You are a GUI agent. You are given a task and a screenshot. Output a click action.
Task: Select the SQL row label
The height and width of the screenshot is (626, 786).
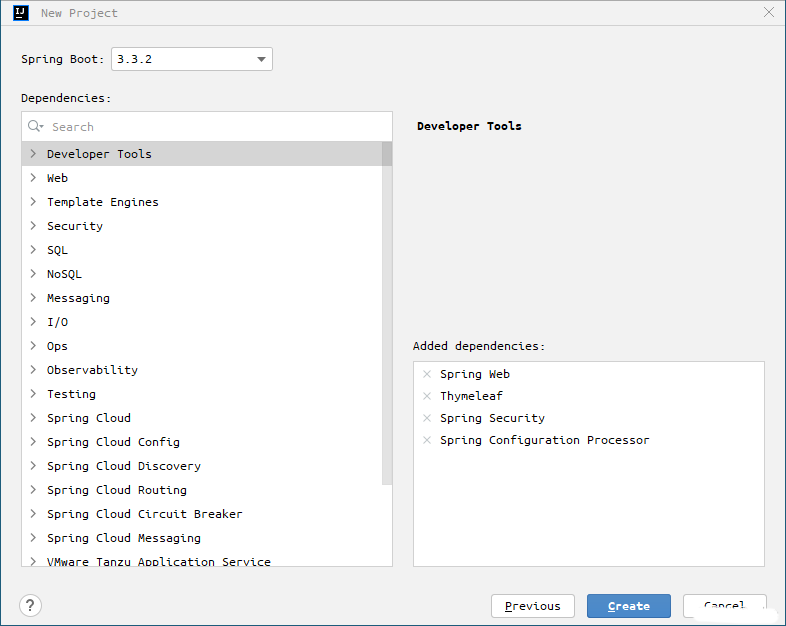[57, 250]
